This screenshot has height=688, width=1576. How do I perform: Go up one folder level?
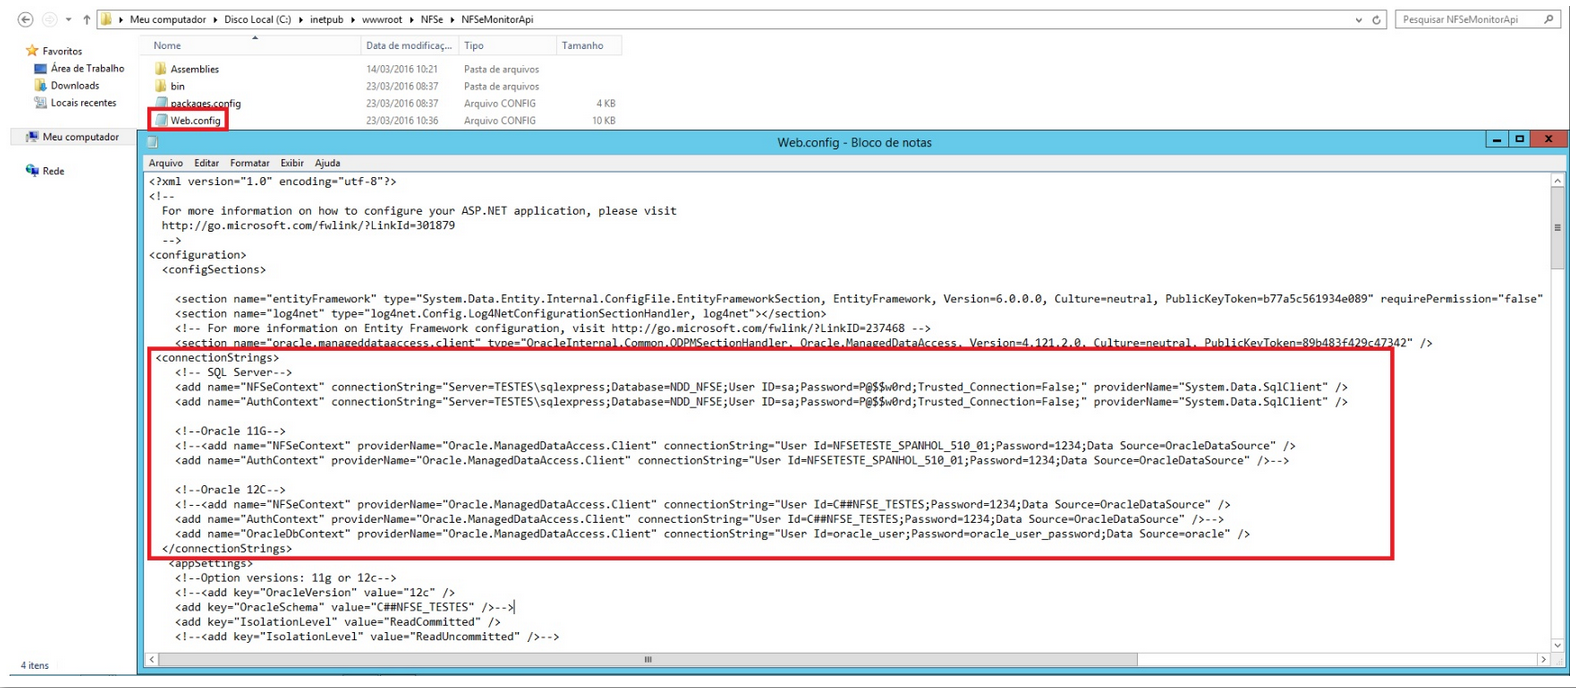pyautogui.click(x=86, y=19)
